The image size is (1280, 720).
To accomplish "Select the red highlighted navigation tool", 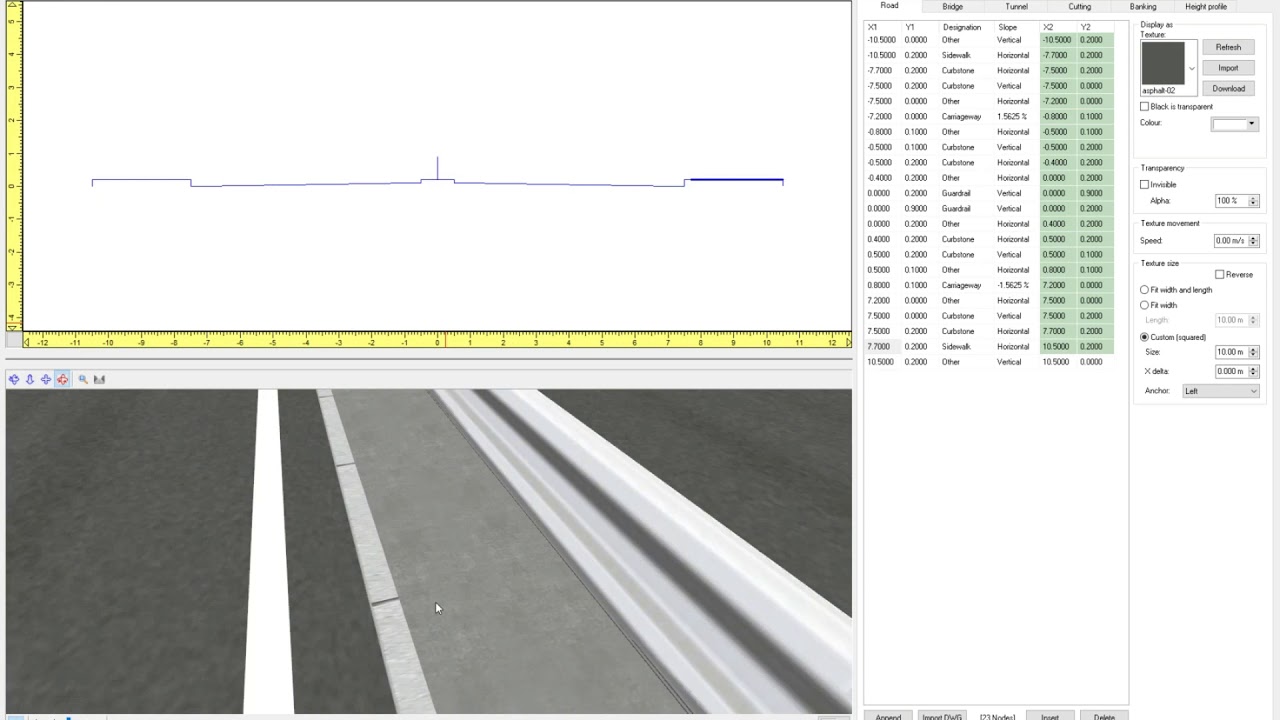I will pyautogui.click(x=63, y=379).
